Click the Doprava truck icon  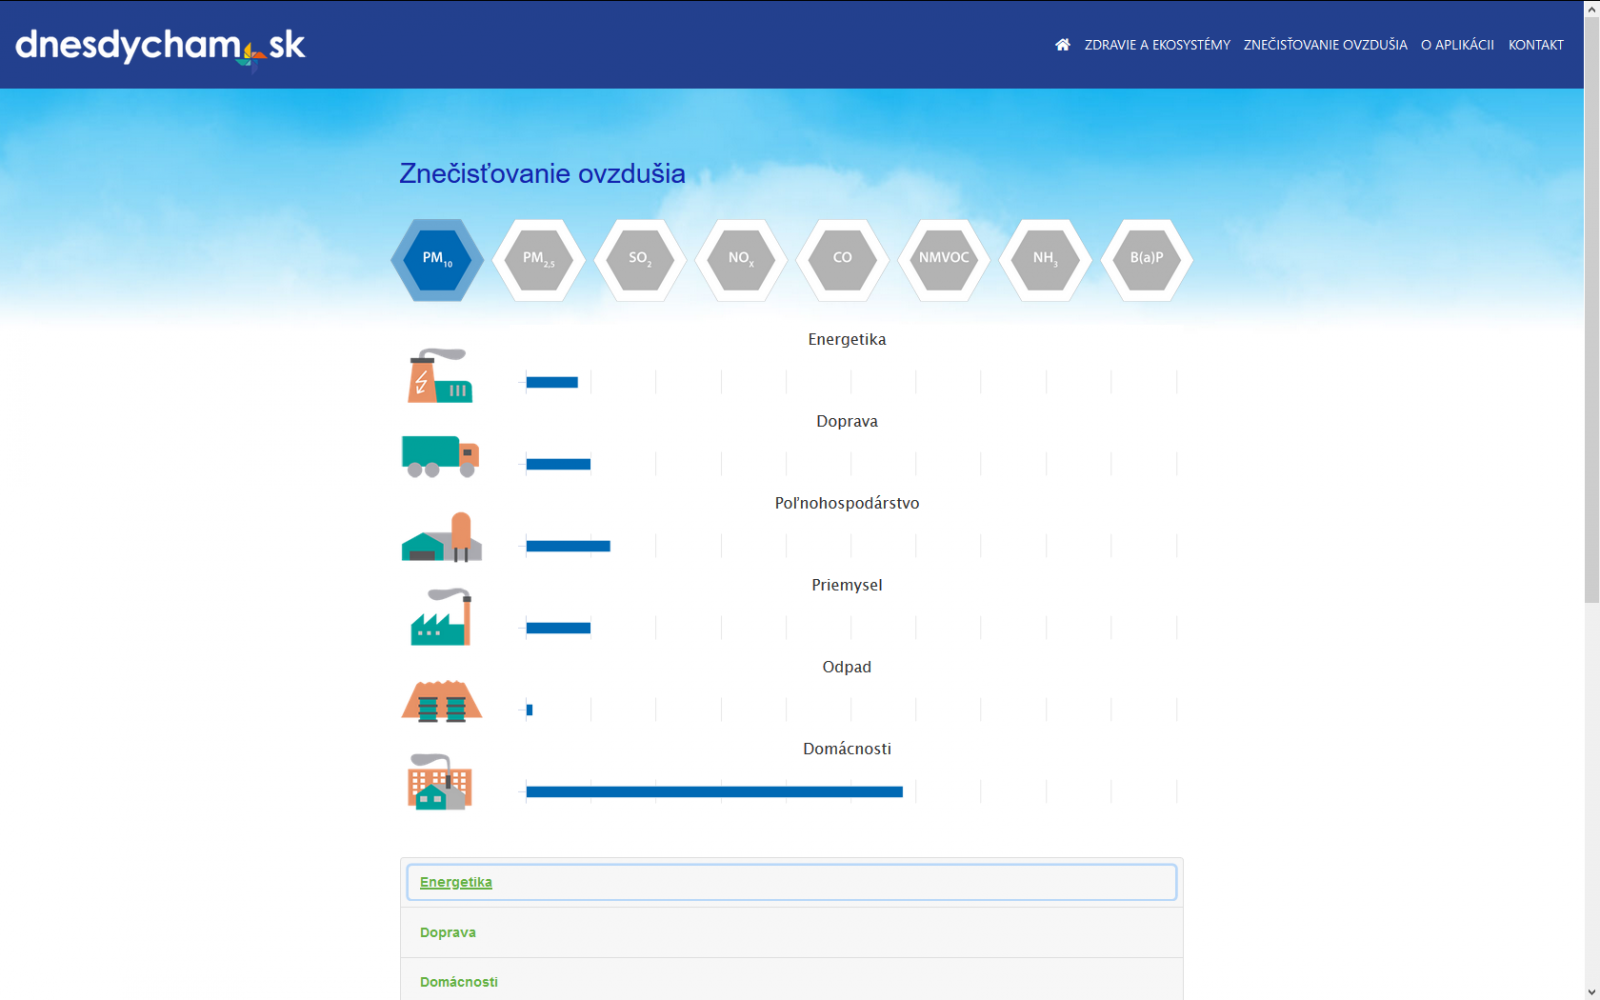tap(440, 456)
